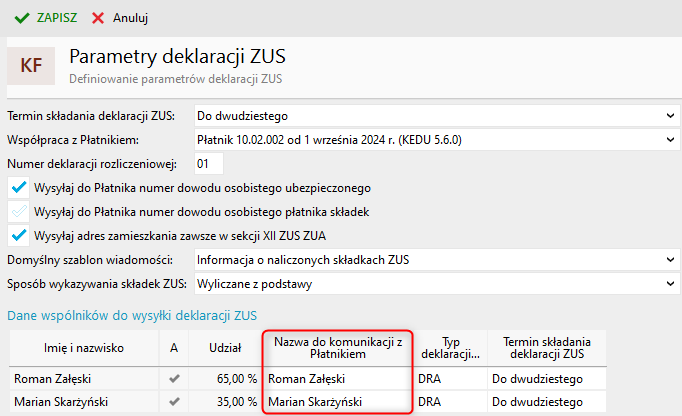Select Roman Załęski's Płatnik communication name cell
The image size is (682, 416).
tap(336, 379)
